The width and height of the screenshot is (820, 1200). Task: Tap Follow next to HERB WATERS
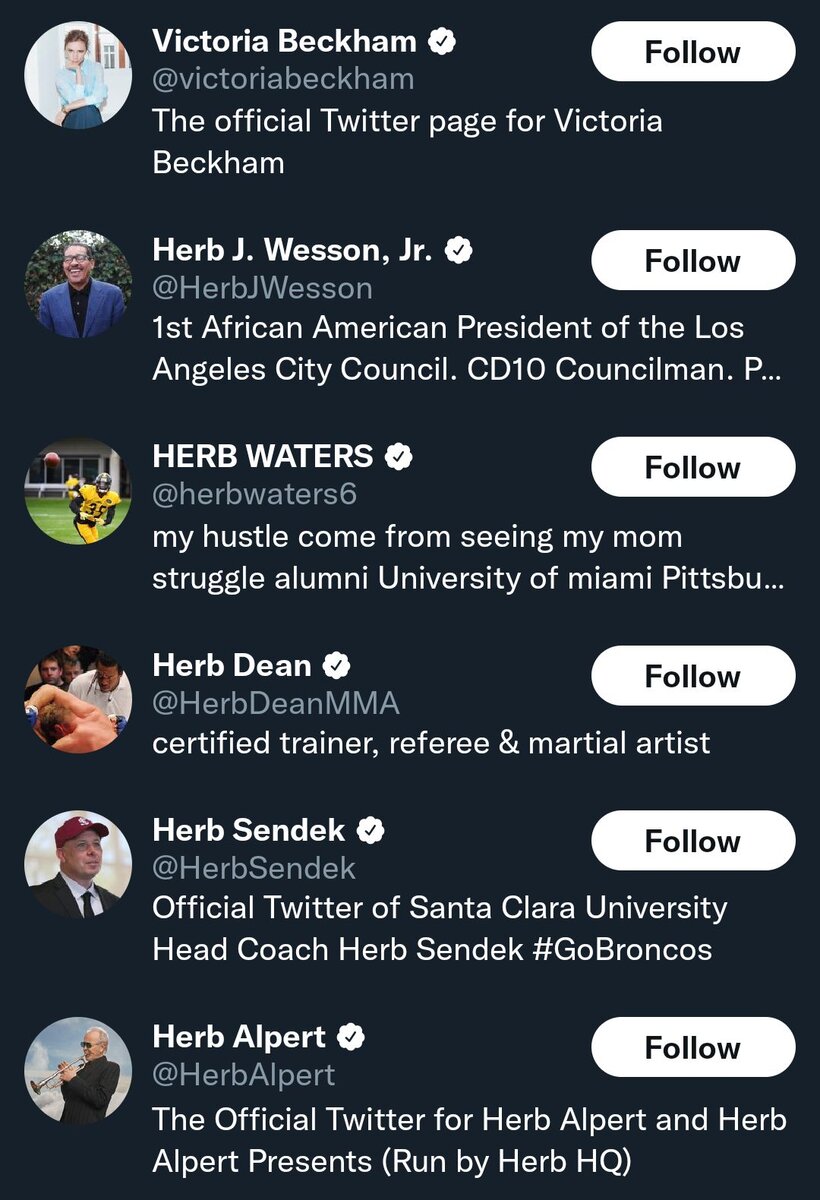coord(693,468)
